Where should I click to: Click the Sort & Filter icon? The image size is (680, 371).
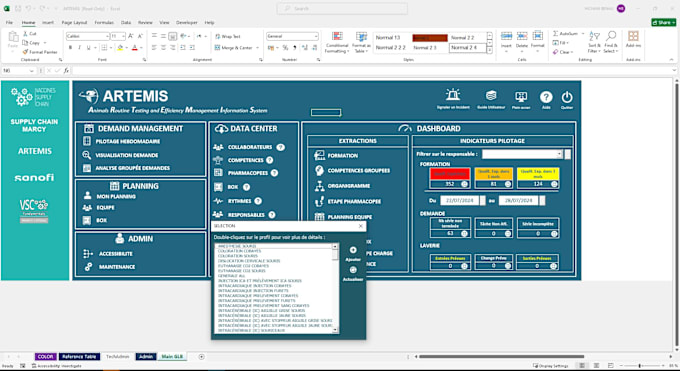(593, 36)
